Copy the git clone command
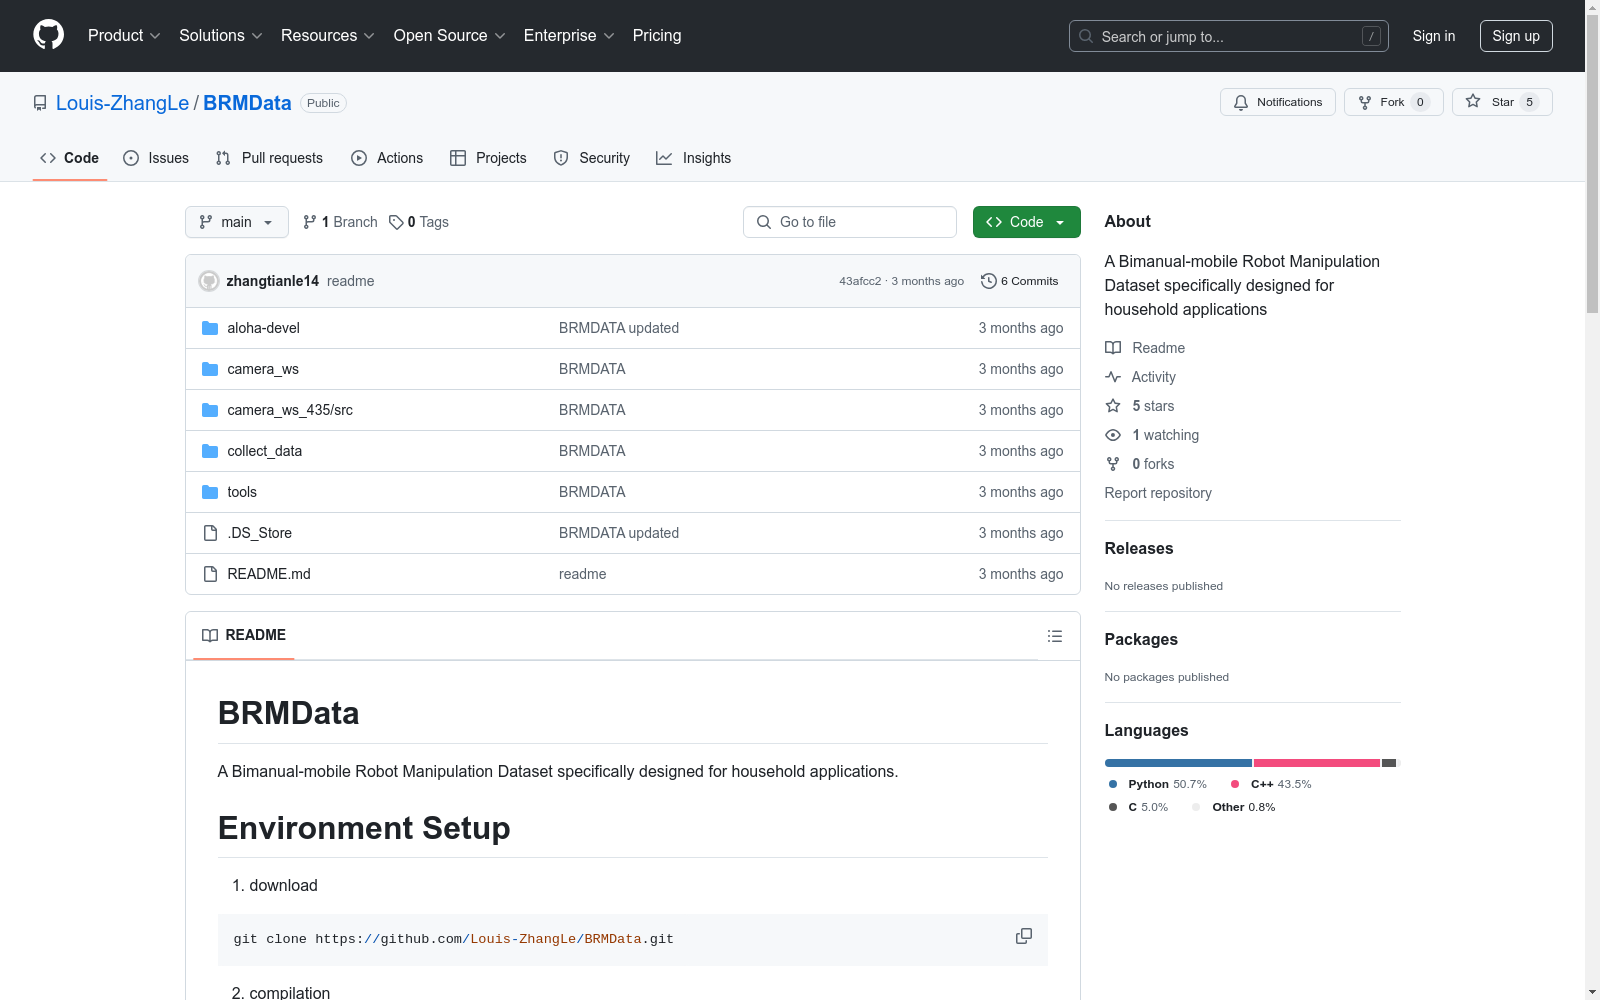The height and width of the screenshot is (1000, 1600). 1024,936
